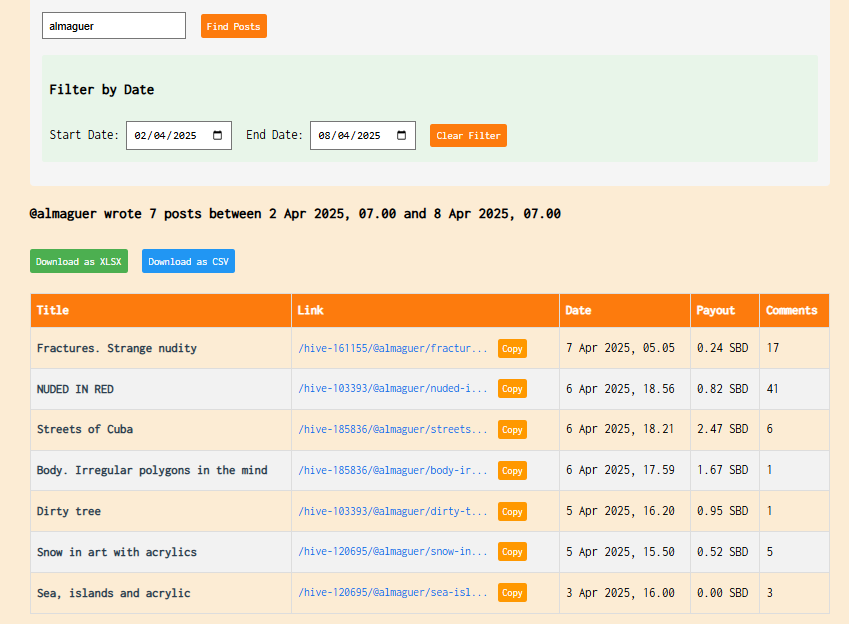Click the End Date field showing 08/04/2025
849x624 pixels.
(363, 135)
